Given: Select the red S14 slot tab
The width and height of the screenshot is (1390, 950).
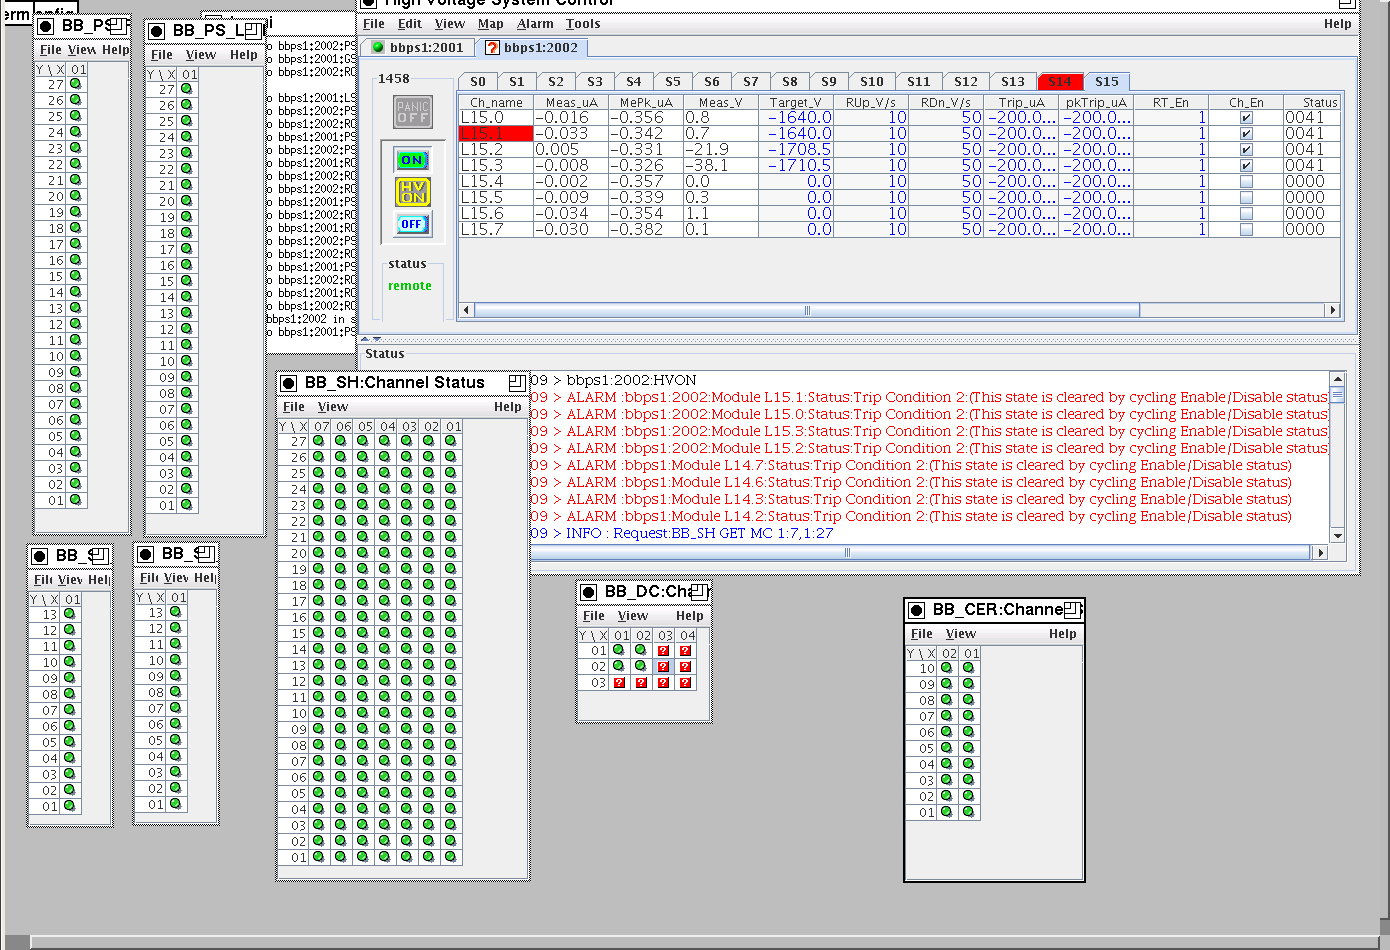Looking at the screenshot, I should [x=1060, y=82].
